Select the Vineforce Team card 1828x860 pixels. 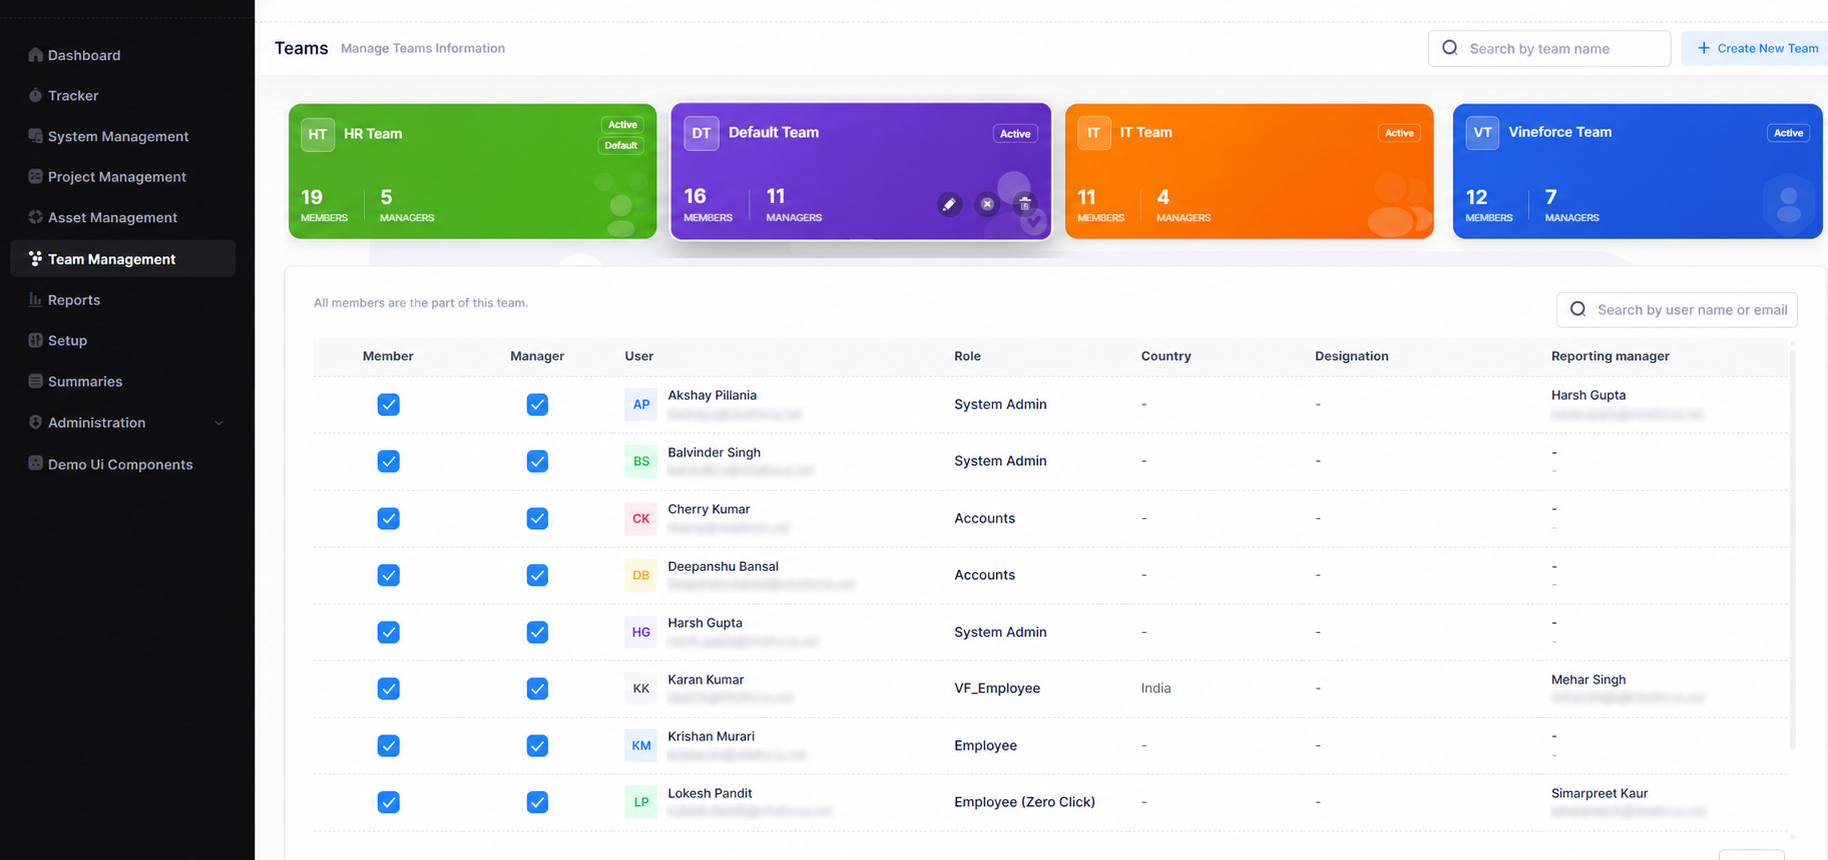point(1638,171)
